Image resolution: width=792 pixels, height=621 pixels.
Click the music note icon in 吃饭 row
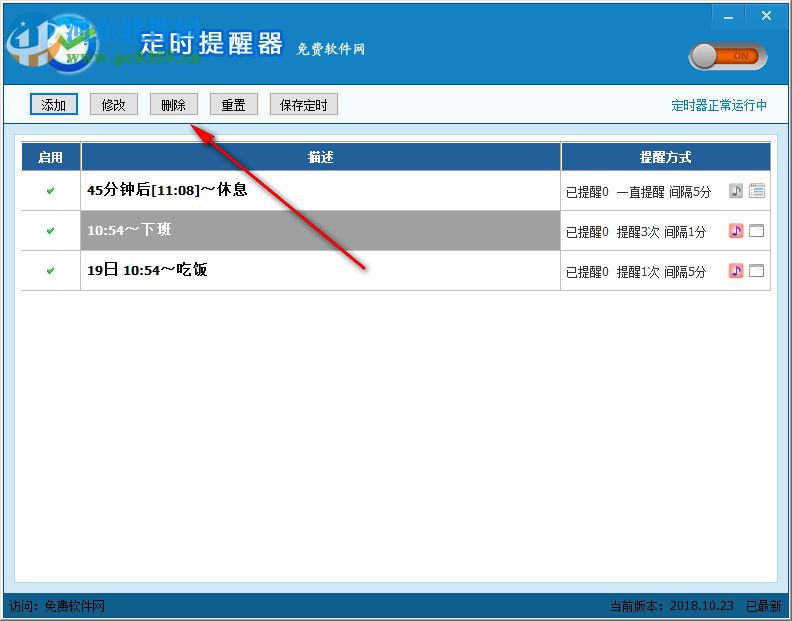[736, 271]
